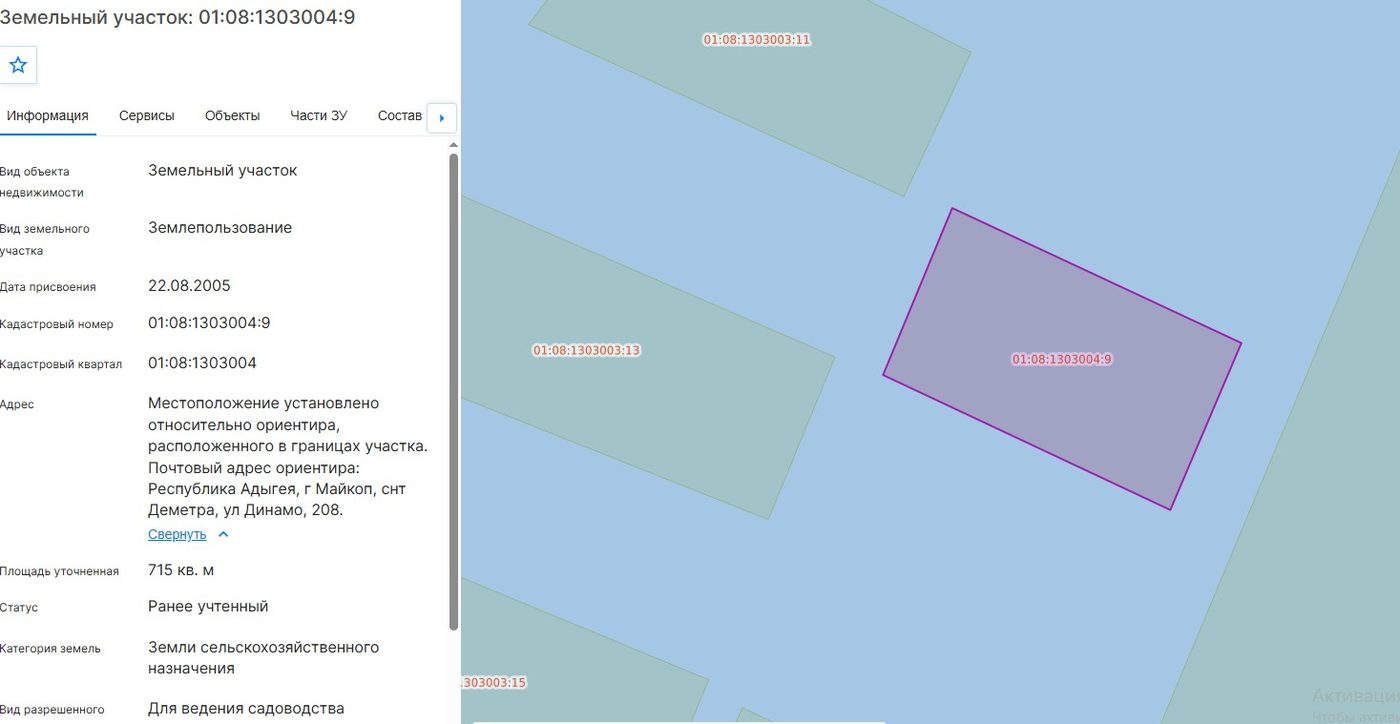Click the cadastral number value 01:08:1303004:9
Viewport: 1400px width, 724px height.
(209, 323)
